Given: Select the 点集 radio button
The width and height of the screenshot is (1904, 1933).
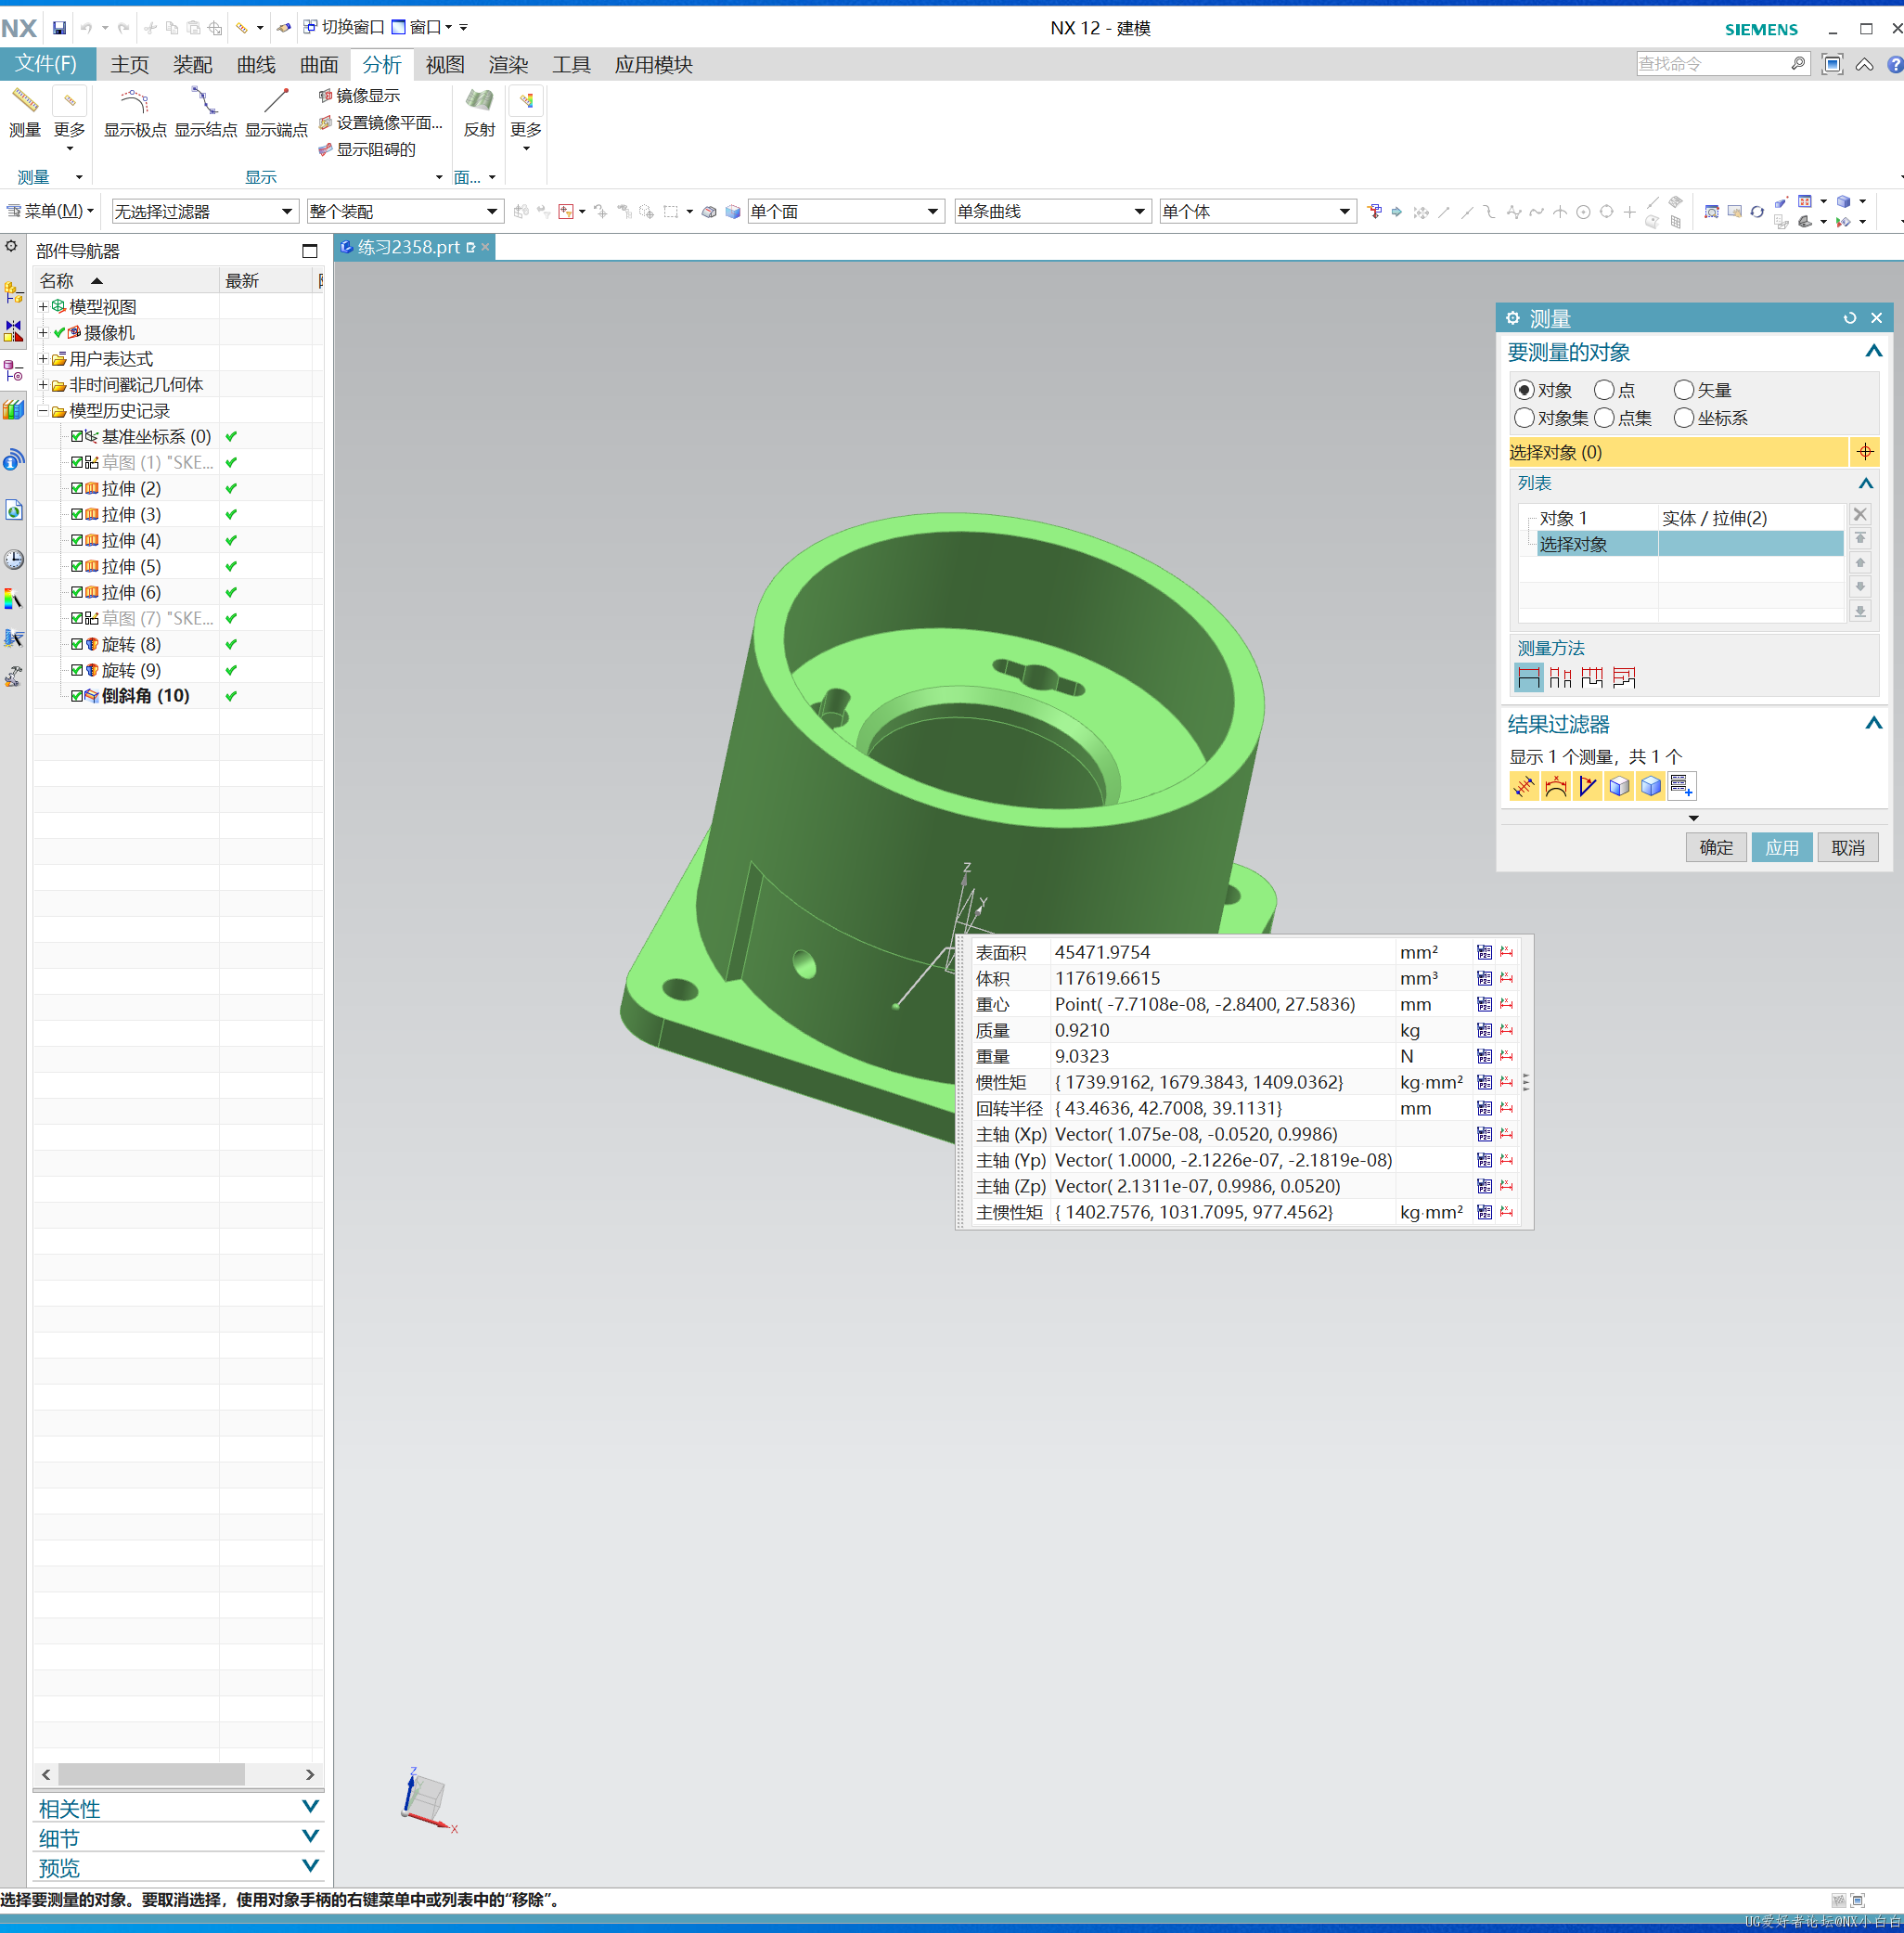Looking at the screenshot, I should [1604, 418].
